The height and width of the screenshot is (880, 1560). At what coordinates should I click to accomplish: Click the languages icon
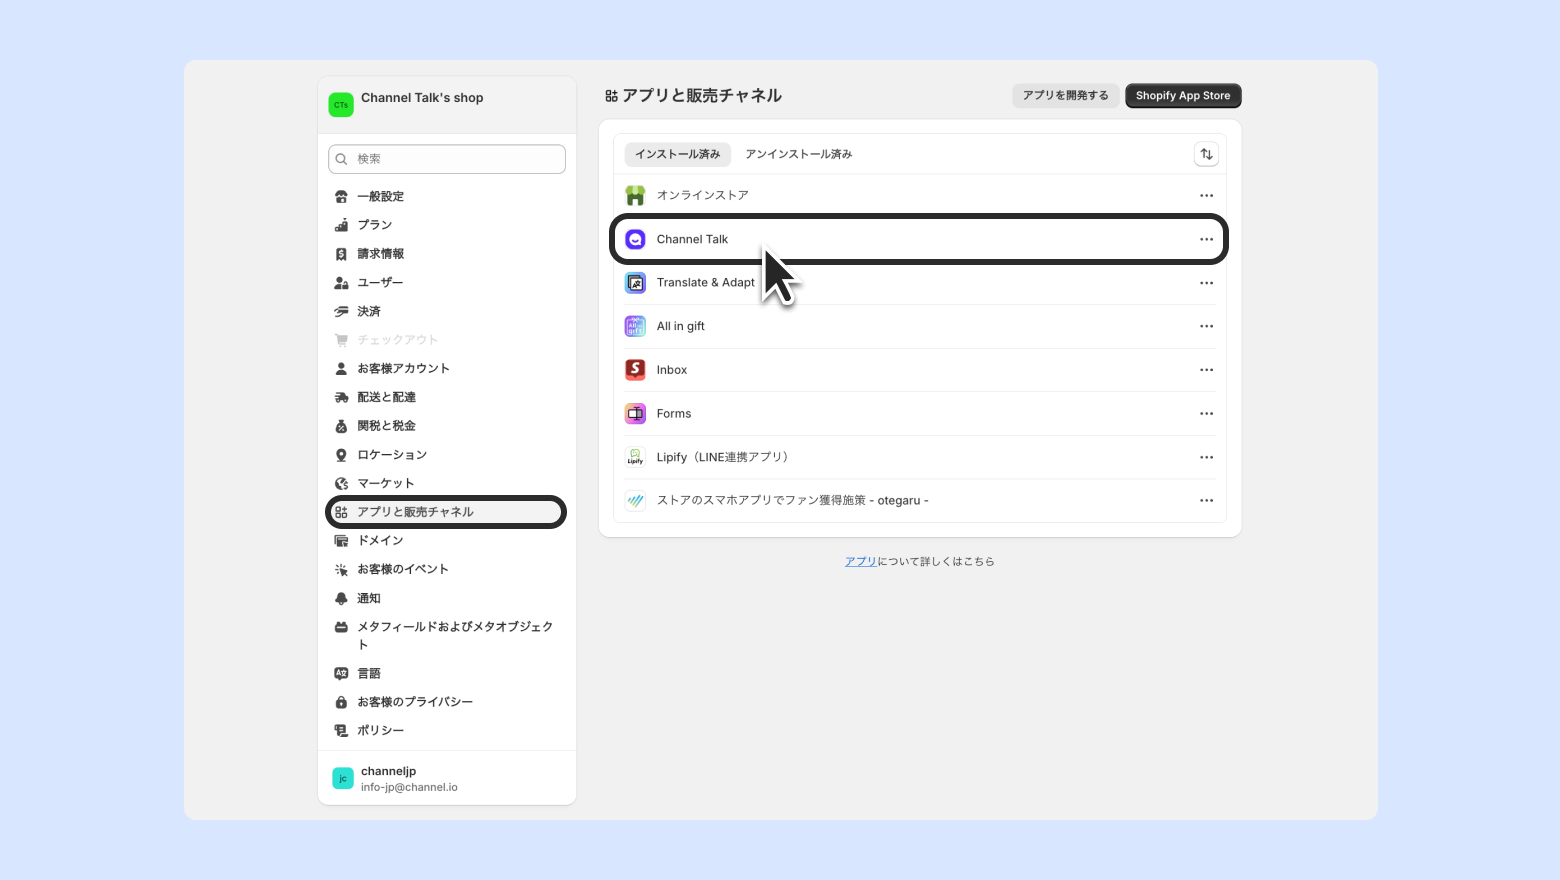341,673
